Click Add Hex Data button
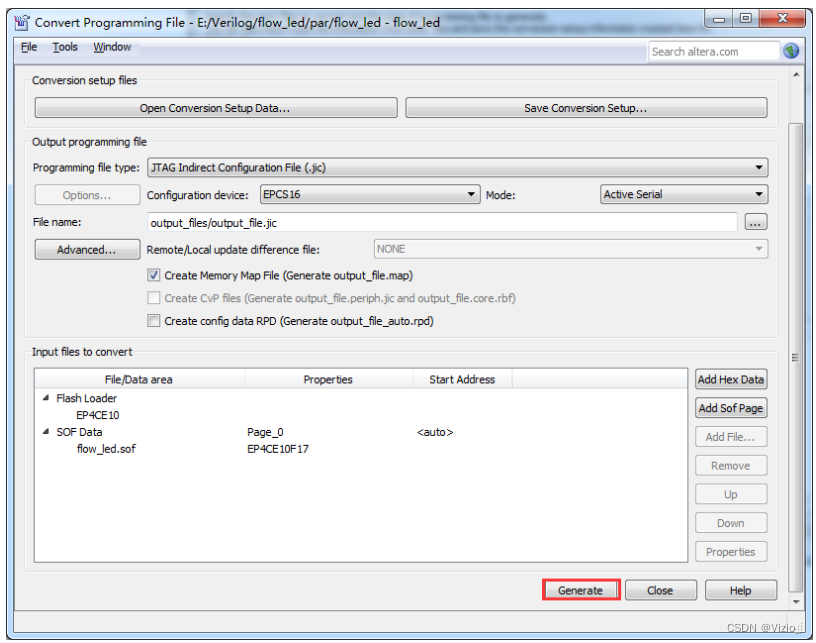This screenshot has width=816, height=643. [x=731, y=379]
